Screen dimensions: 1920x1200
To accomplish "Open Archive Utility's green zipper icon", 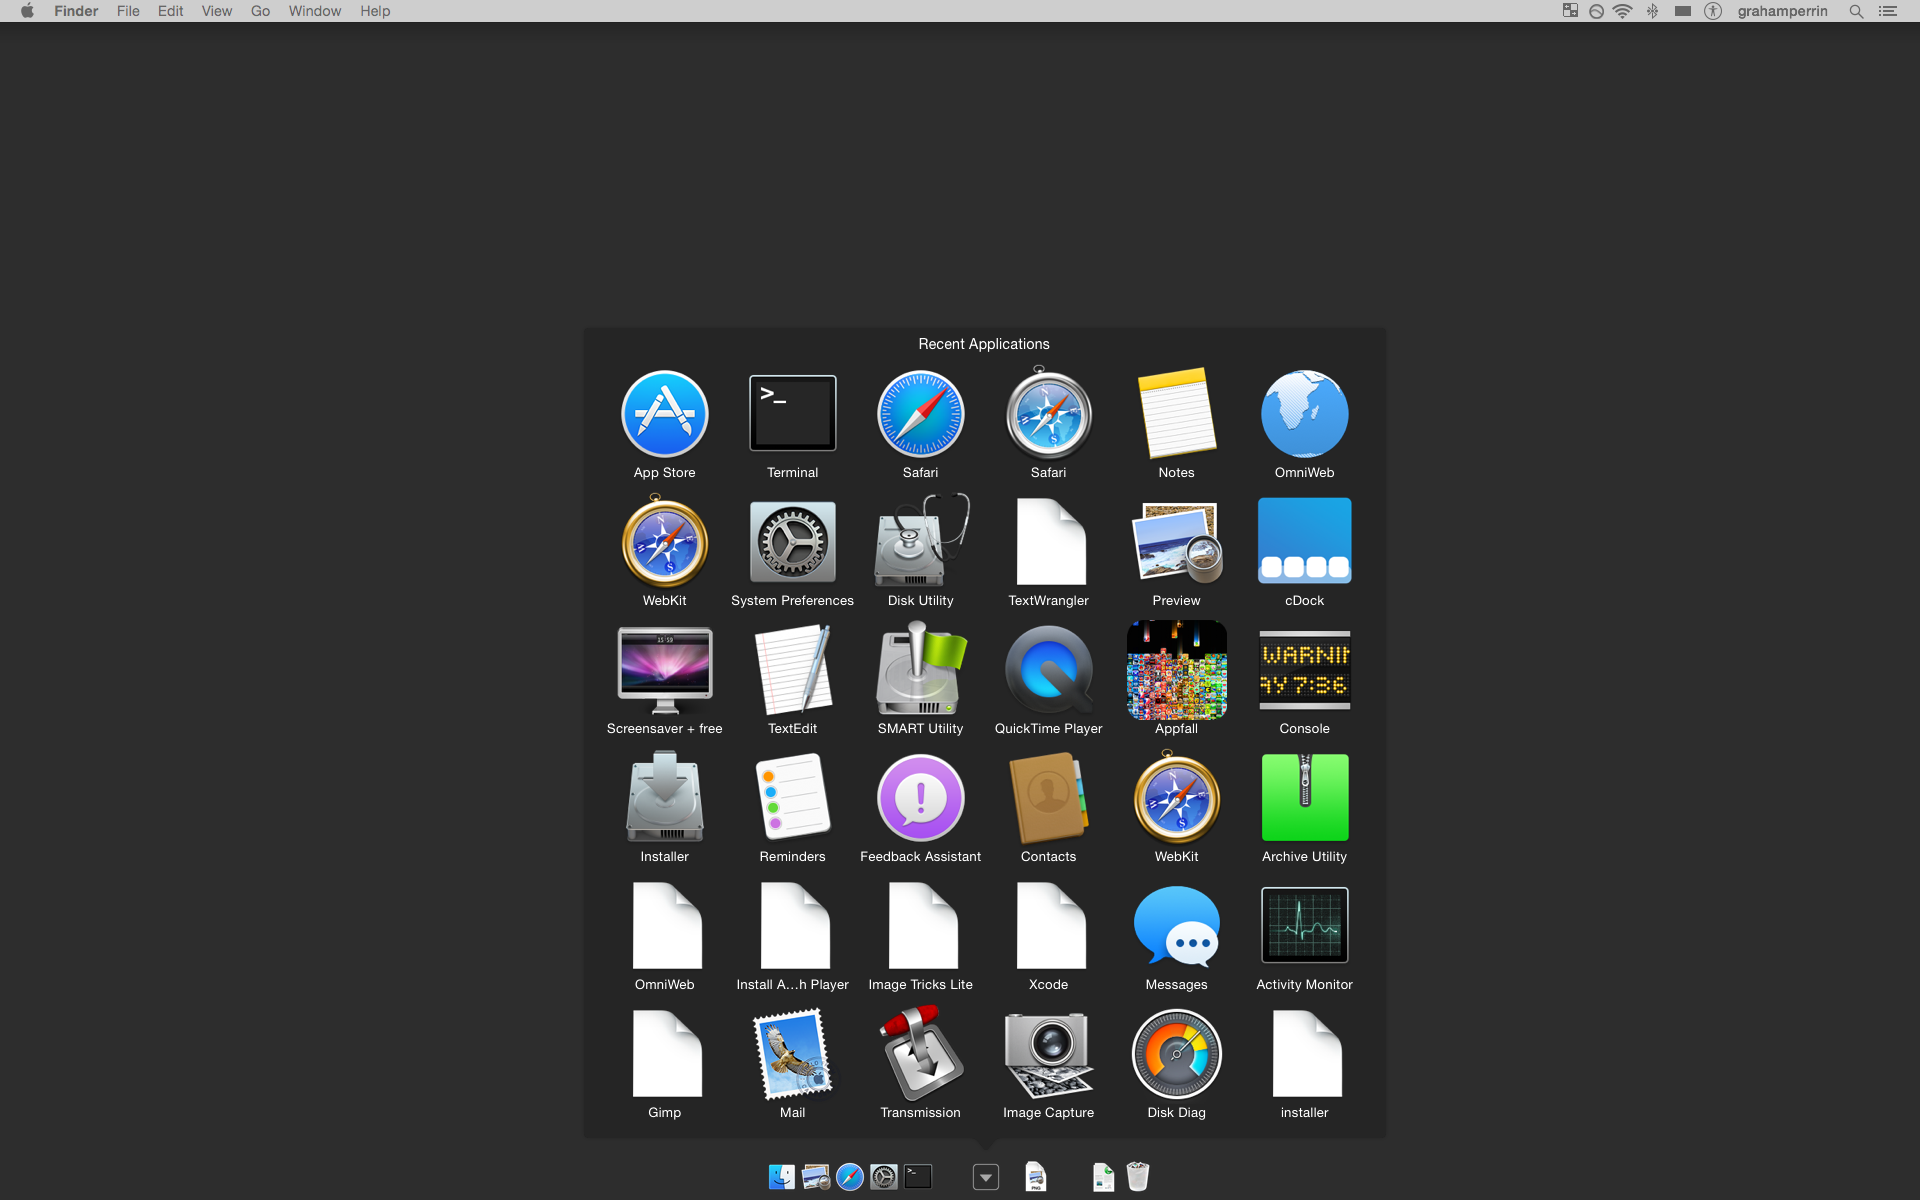I will (x=1304, y=798).
